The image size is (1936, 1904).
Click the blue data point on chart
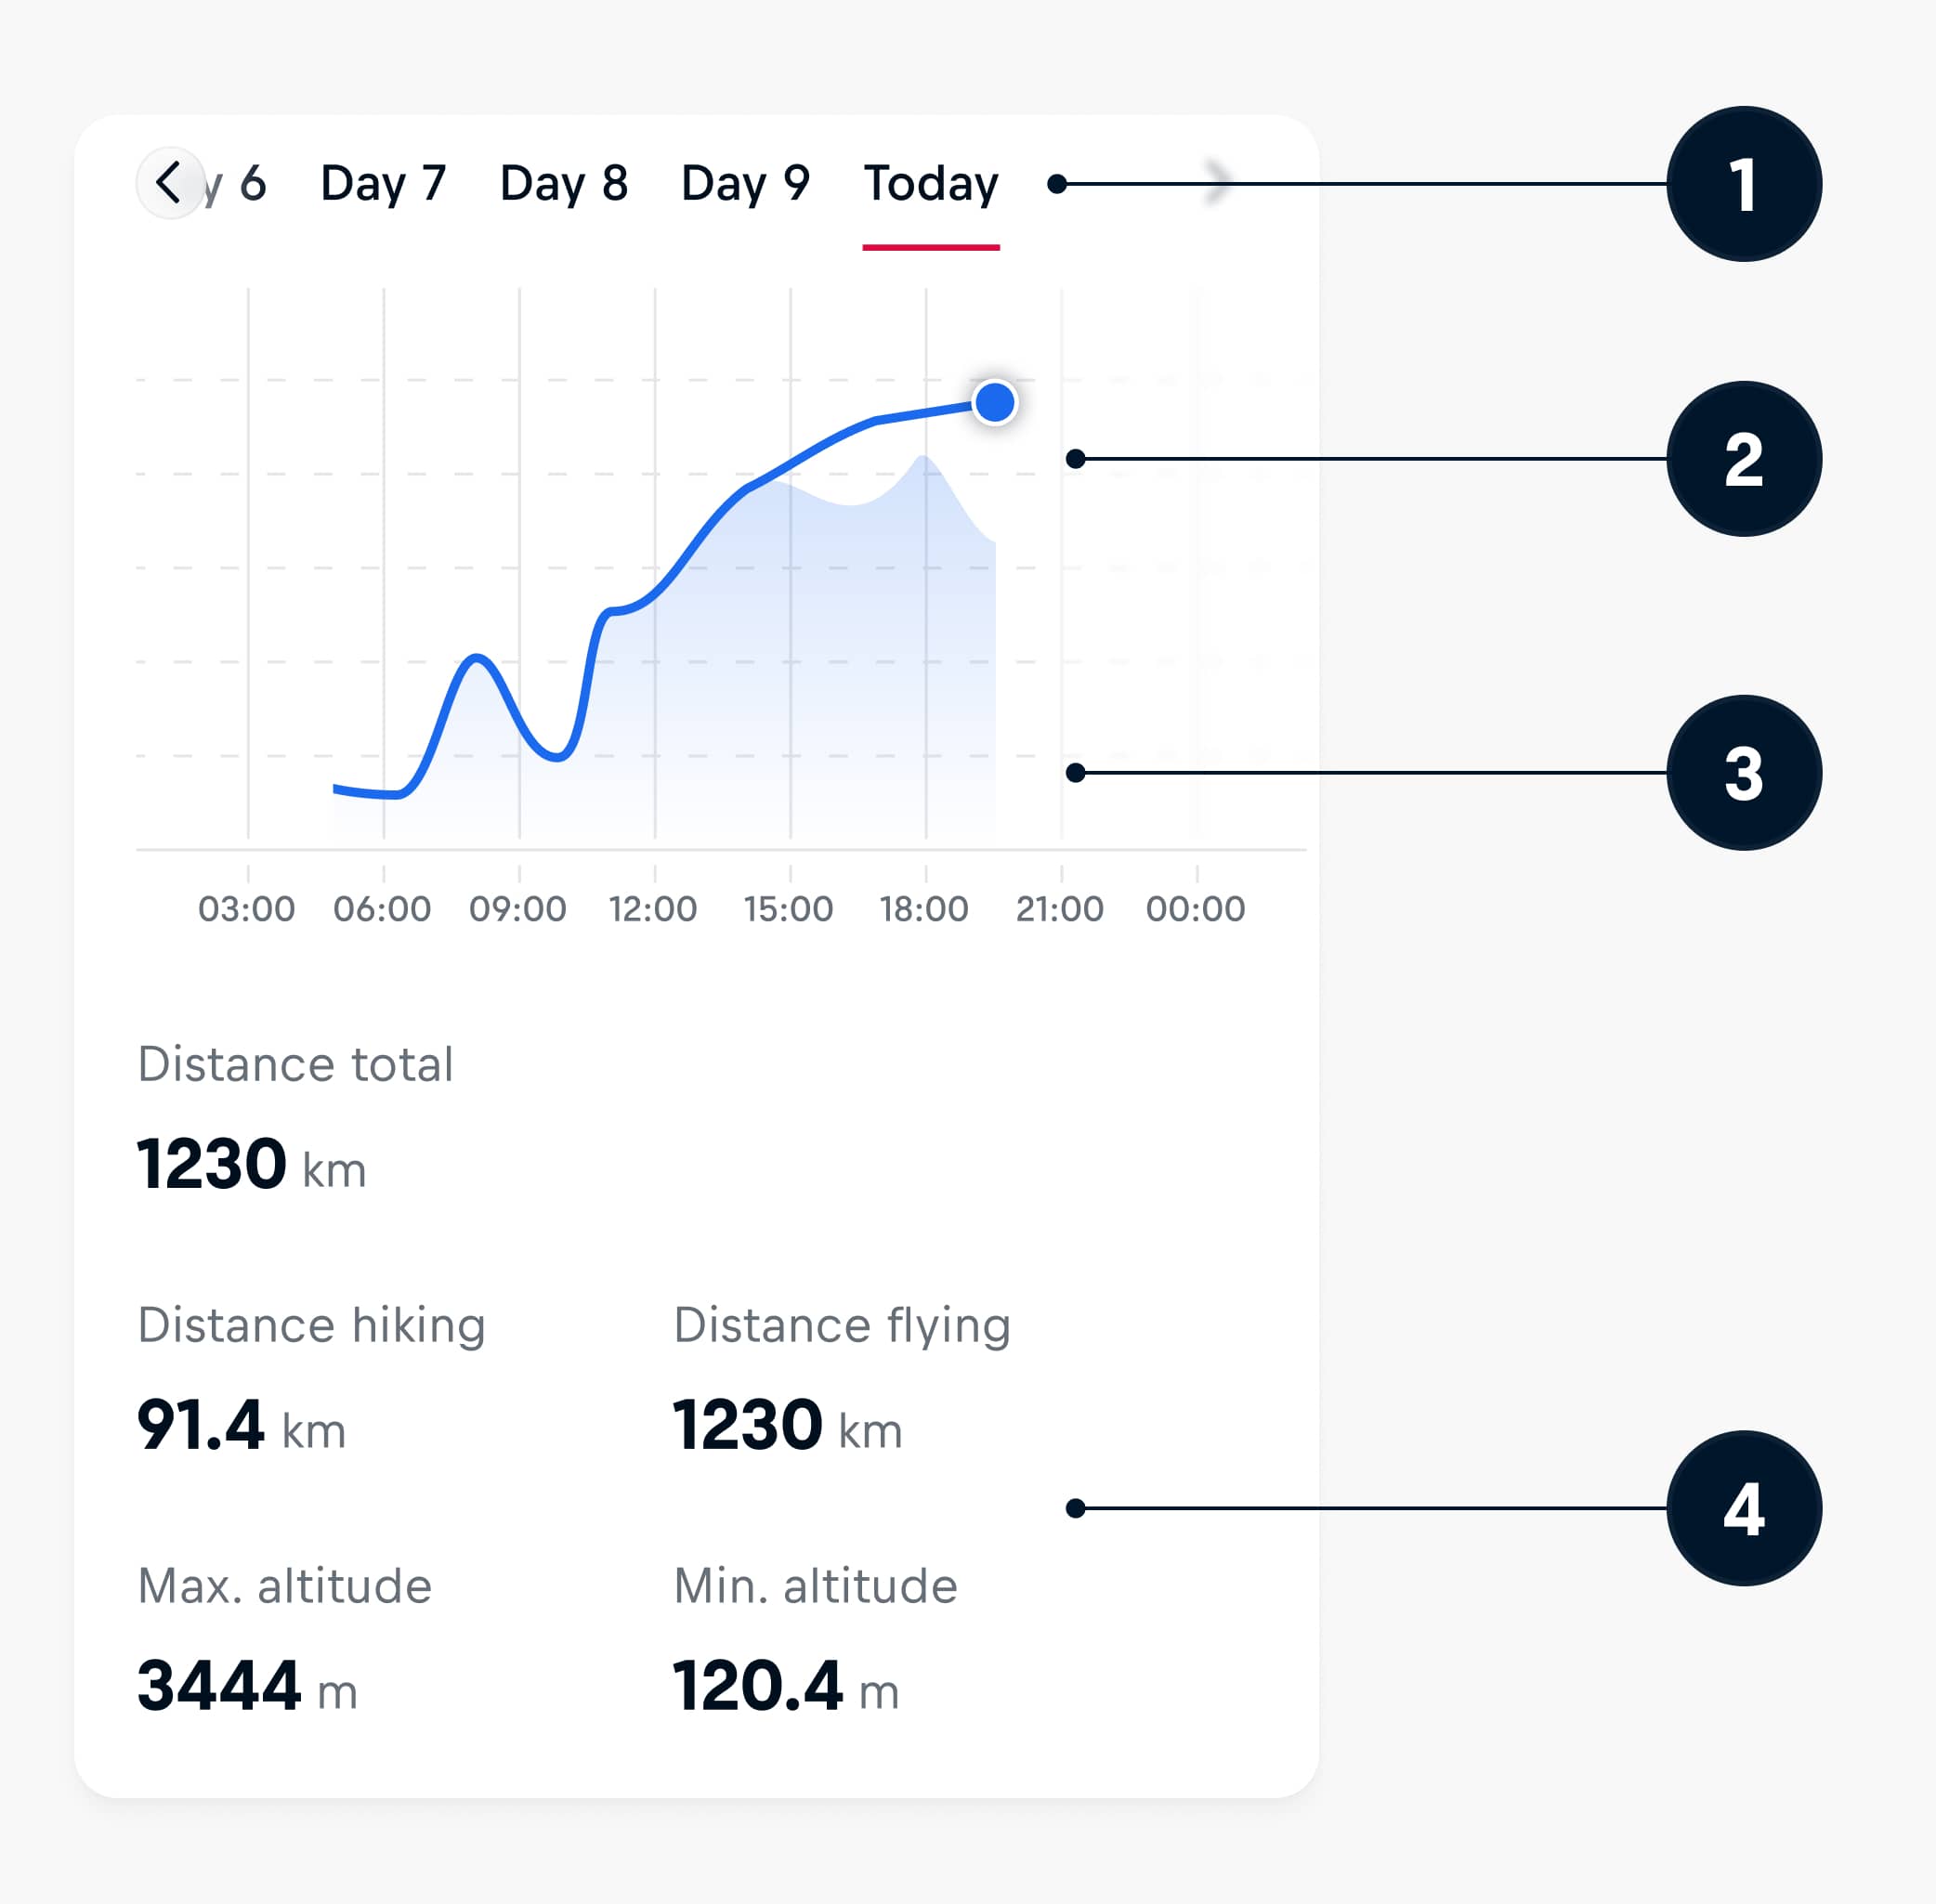coord(994,403)
